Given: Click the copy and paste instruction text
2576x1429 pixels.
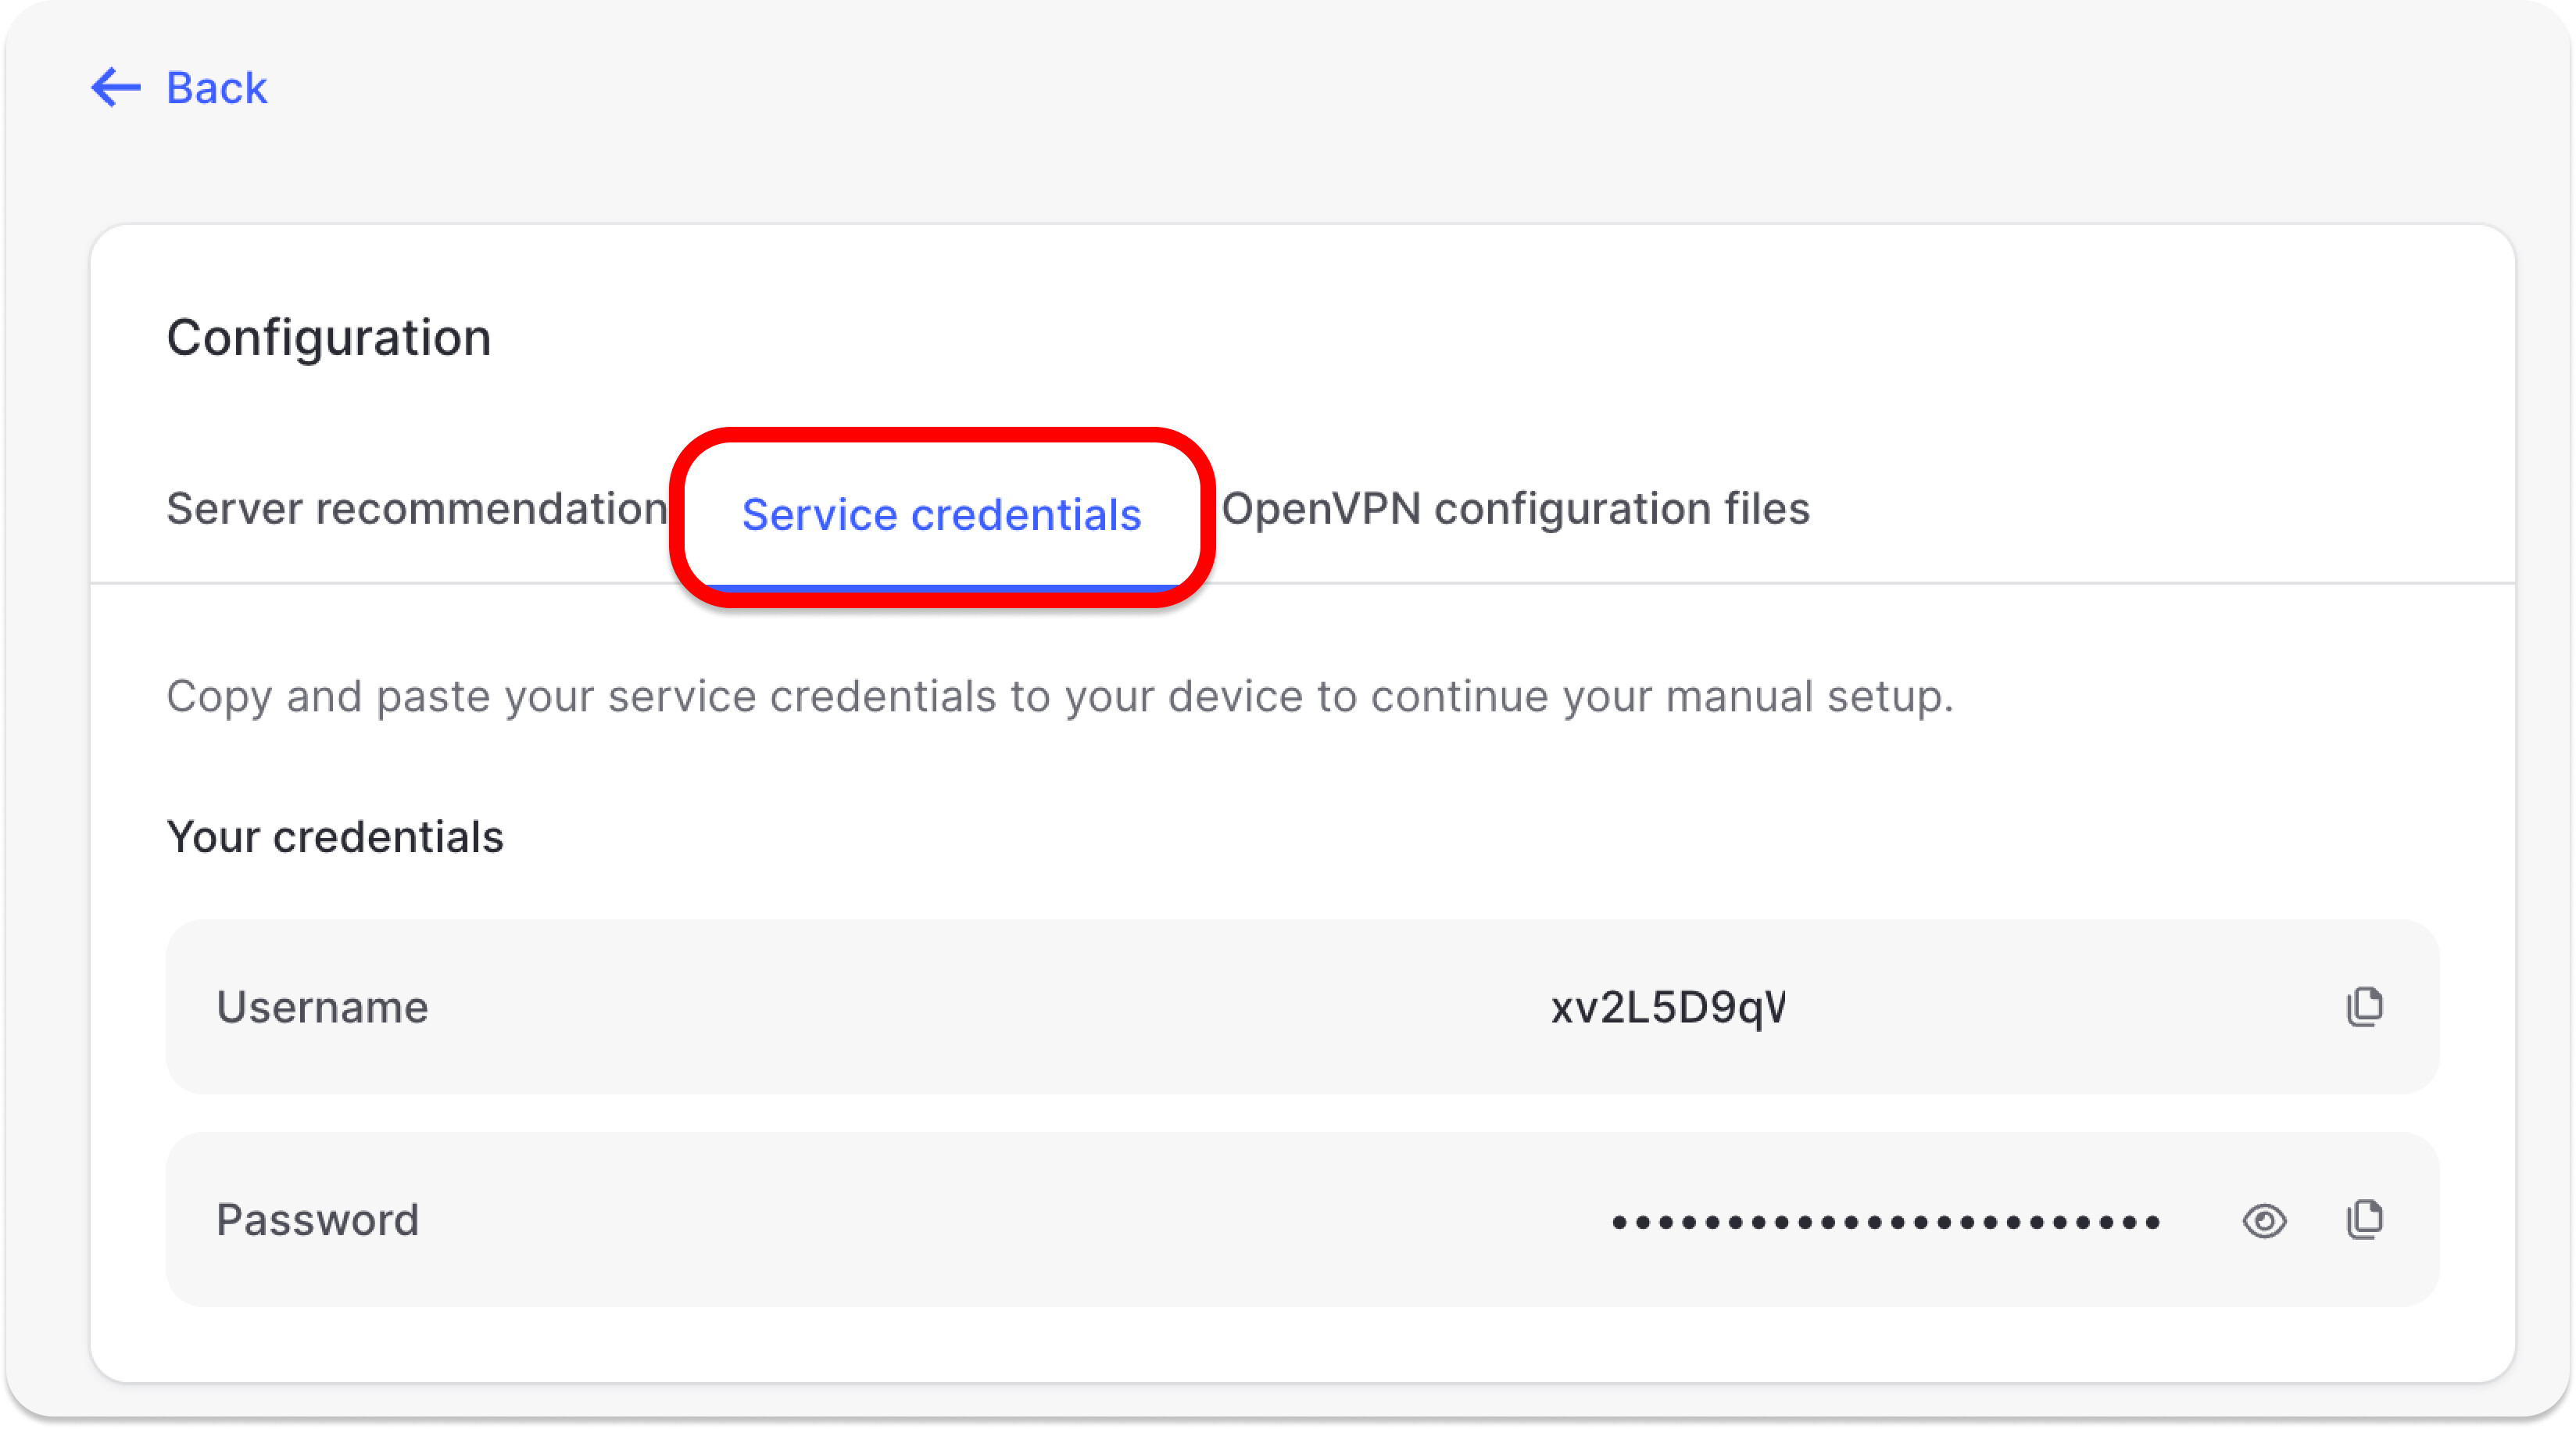Looking at the screenshot, I should click(x=1059, y=697).
